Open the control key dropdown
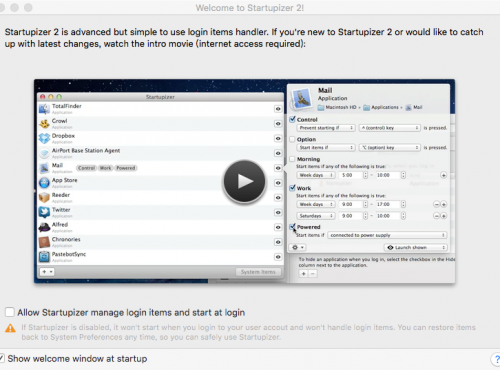Image resolution: width=500 pixels, height=370 pixels. point(389,128)
